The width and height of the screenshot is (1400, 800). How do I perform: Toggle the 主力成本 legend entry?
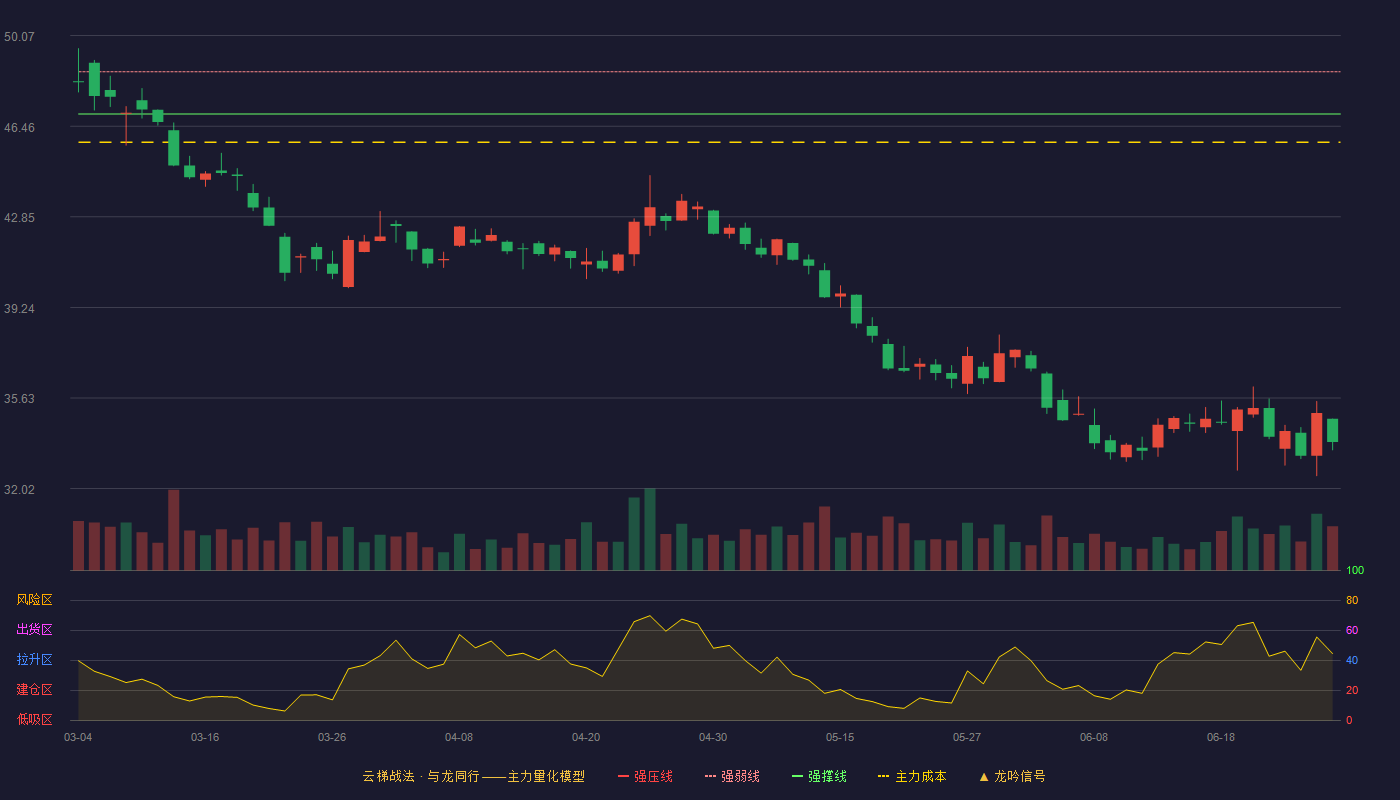(x=912, y=776)
